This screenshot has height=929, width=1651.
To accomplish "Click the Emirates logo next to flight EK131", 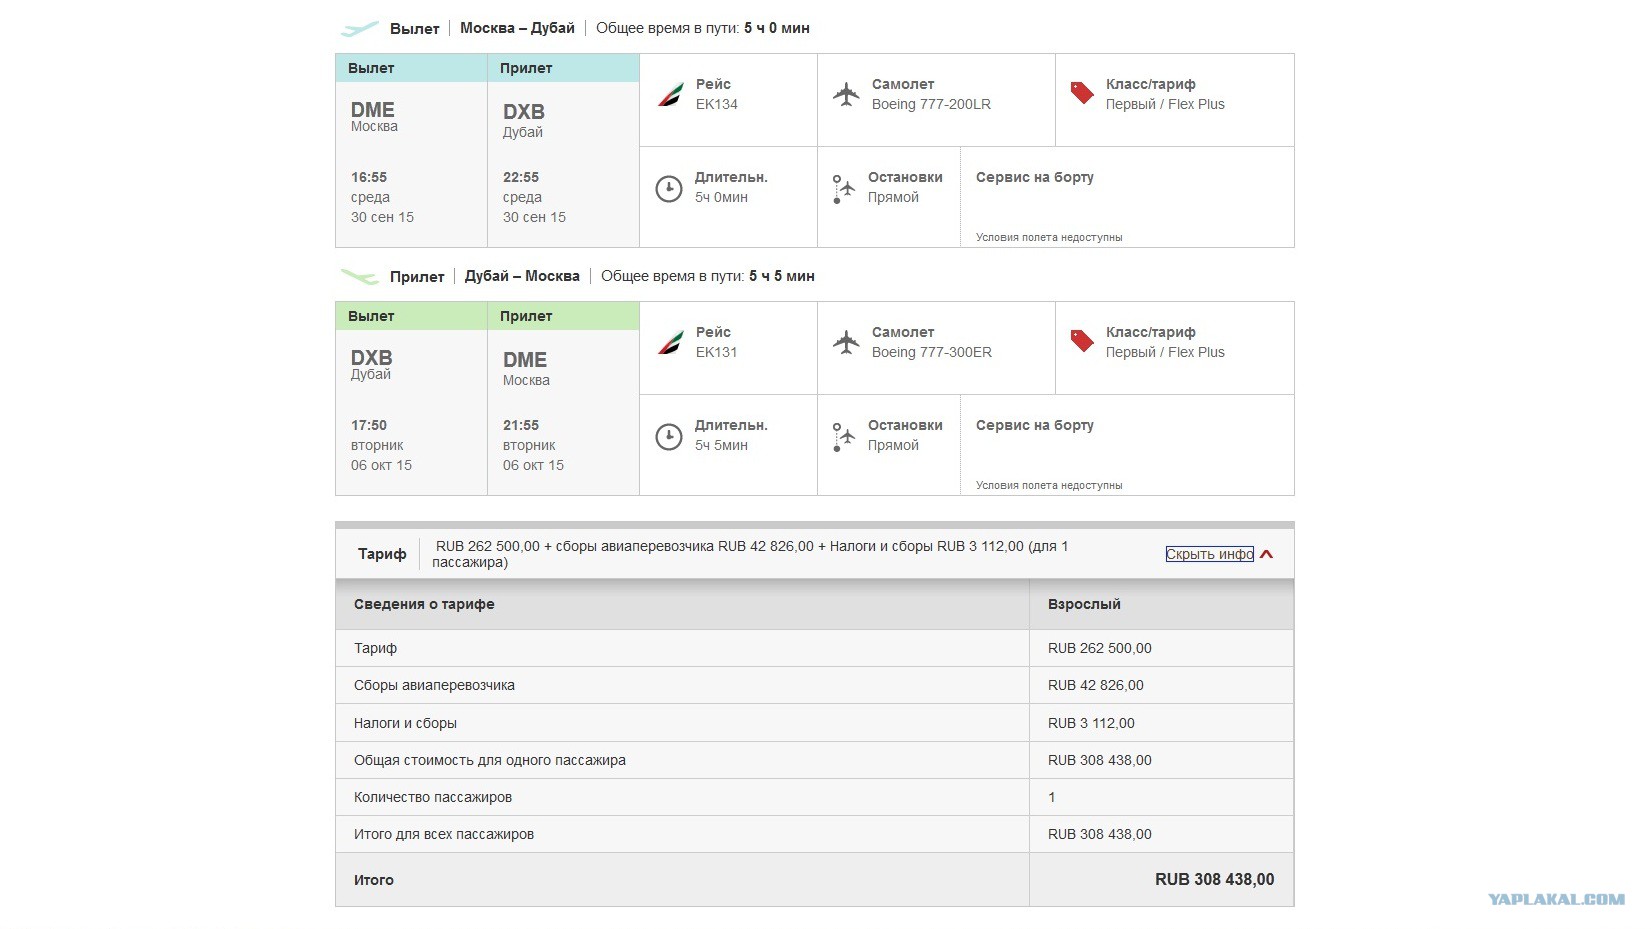I will (670, 343).
